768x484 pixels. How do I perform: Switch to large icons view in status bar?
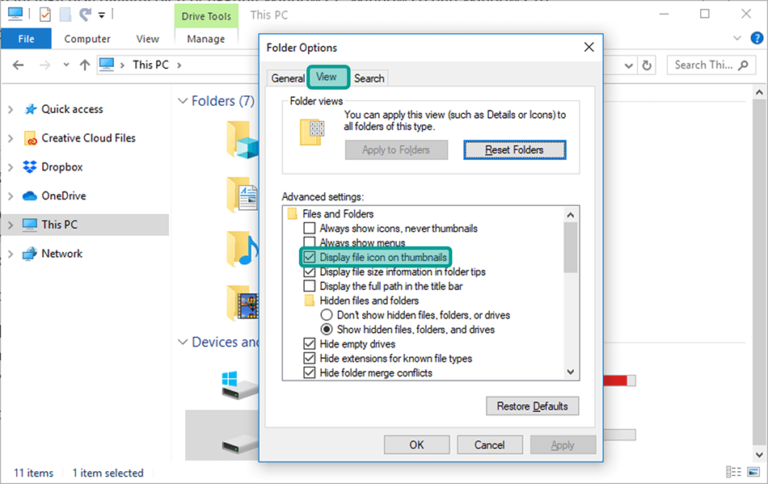click(x=753, y=472)
